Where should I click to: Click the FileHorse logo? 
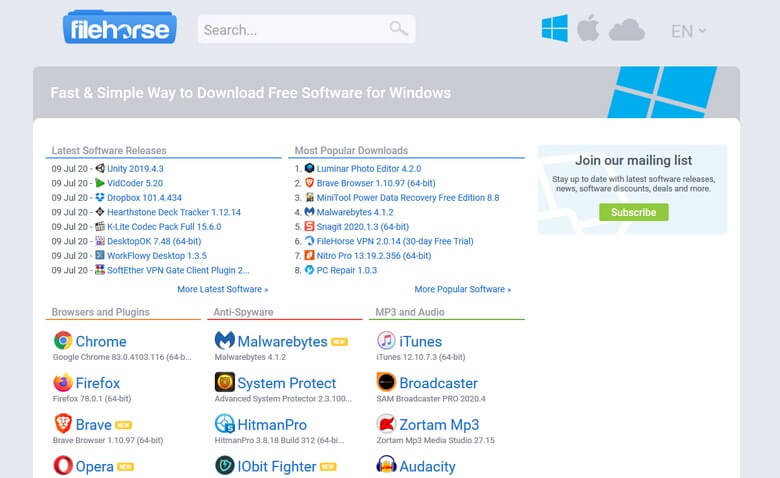(119, 28)
